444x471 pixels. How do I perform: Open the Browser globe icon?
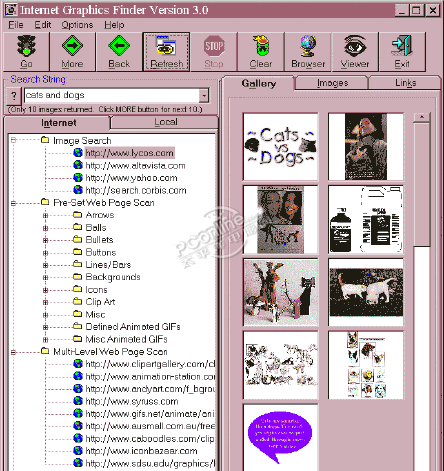tap(308, 46)
